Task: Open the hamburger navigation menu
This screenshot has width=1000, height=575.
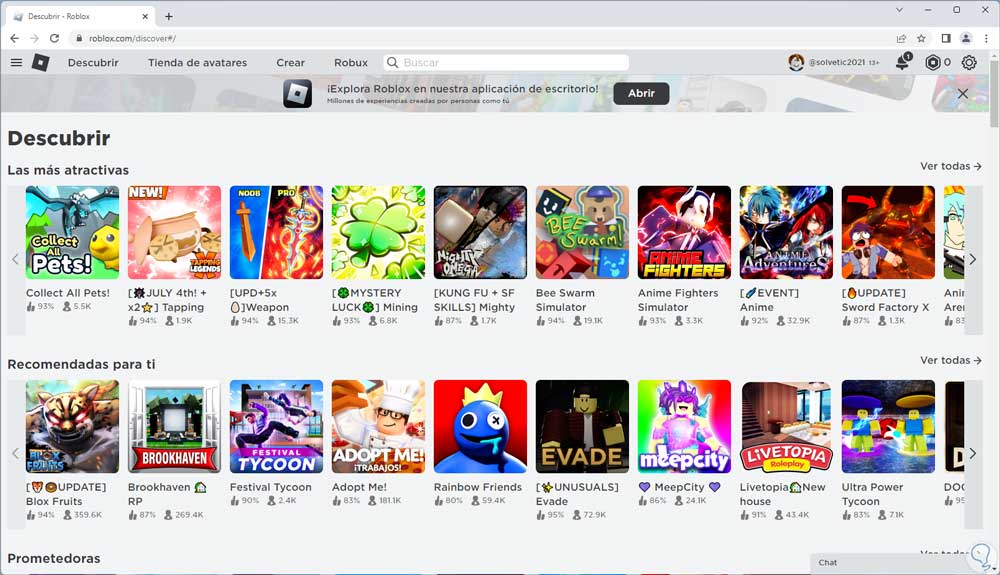Action: [17, 62]
